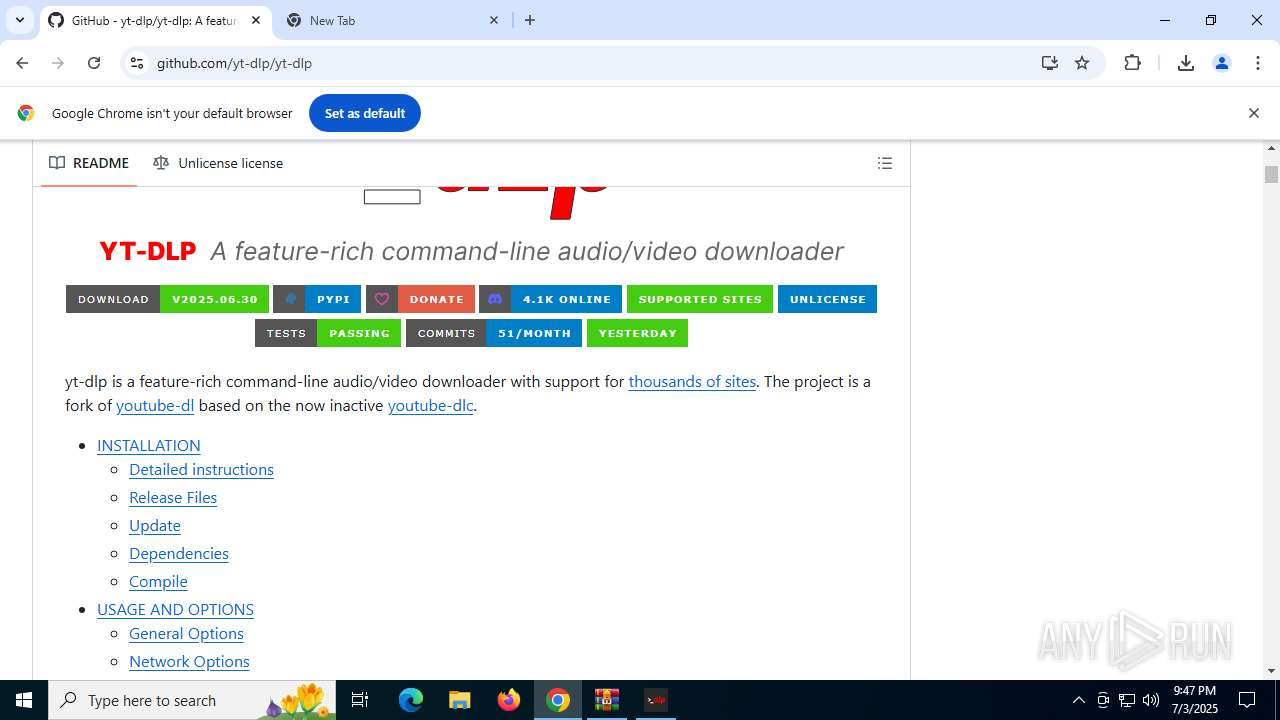Viewport: 1280px width, 720px height.
Task: Click the page vertical scrollbar thumb
Action: tap(1271, 174)
